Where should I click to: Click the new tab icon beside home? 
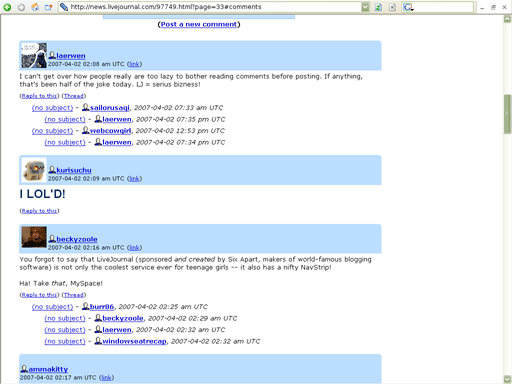(49, 7)
